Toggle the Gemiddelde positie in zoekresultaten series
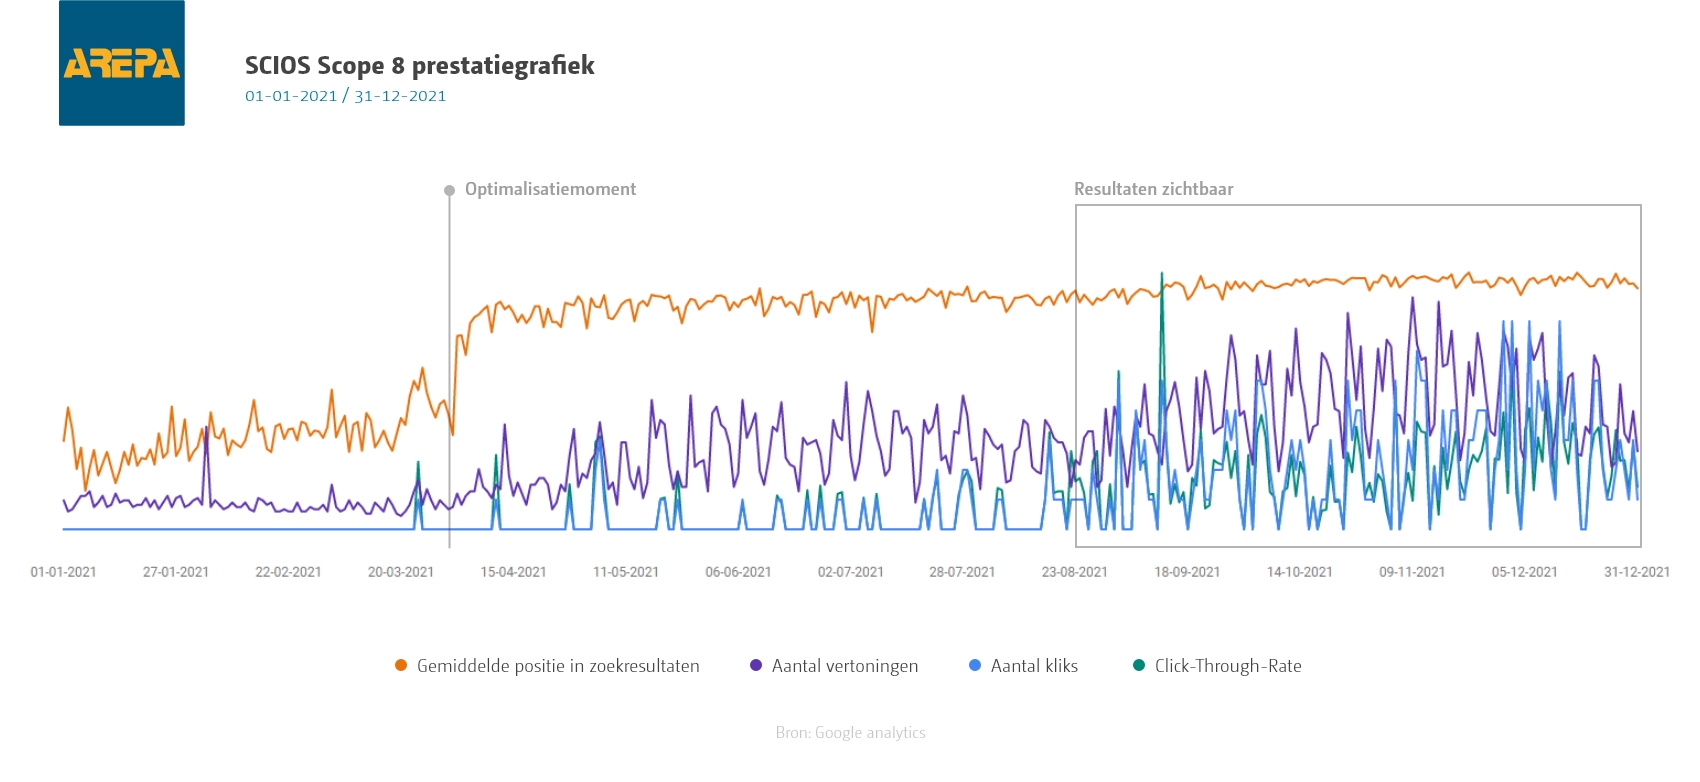The width and height of the screenshot is (1700, 782). [x=558, y=666]
